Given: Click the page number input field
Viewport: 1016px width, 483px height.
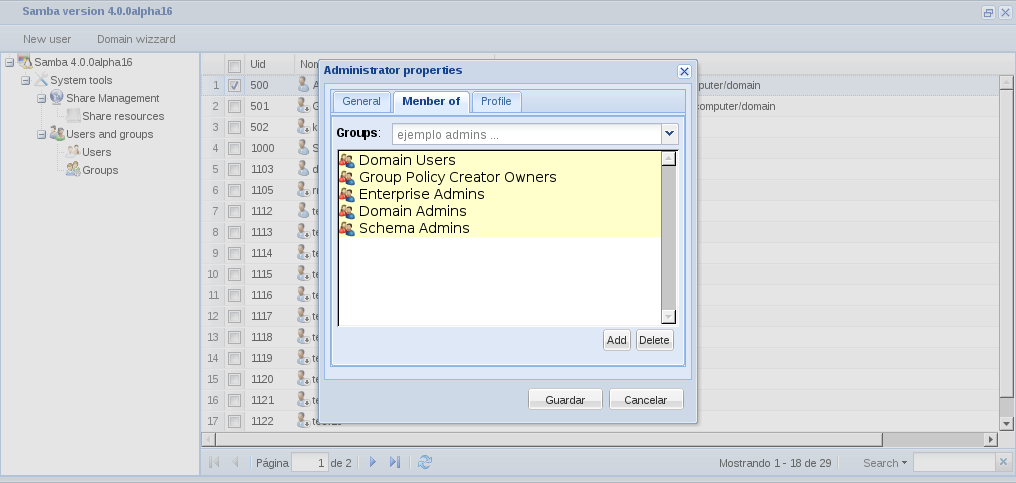Looking at the screenshot, I should [x=309, y=463].
